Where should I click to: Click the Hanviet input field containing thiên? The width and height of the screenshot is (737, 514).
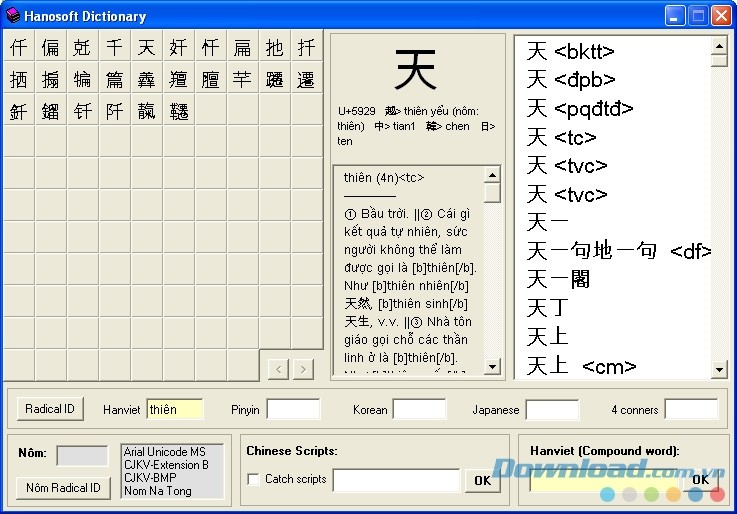(174, 409)
